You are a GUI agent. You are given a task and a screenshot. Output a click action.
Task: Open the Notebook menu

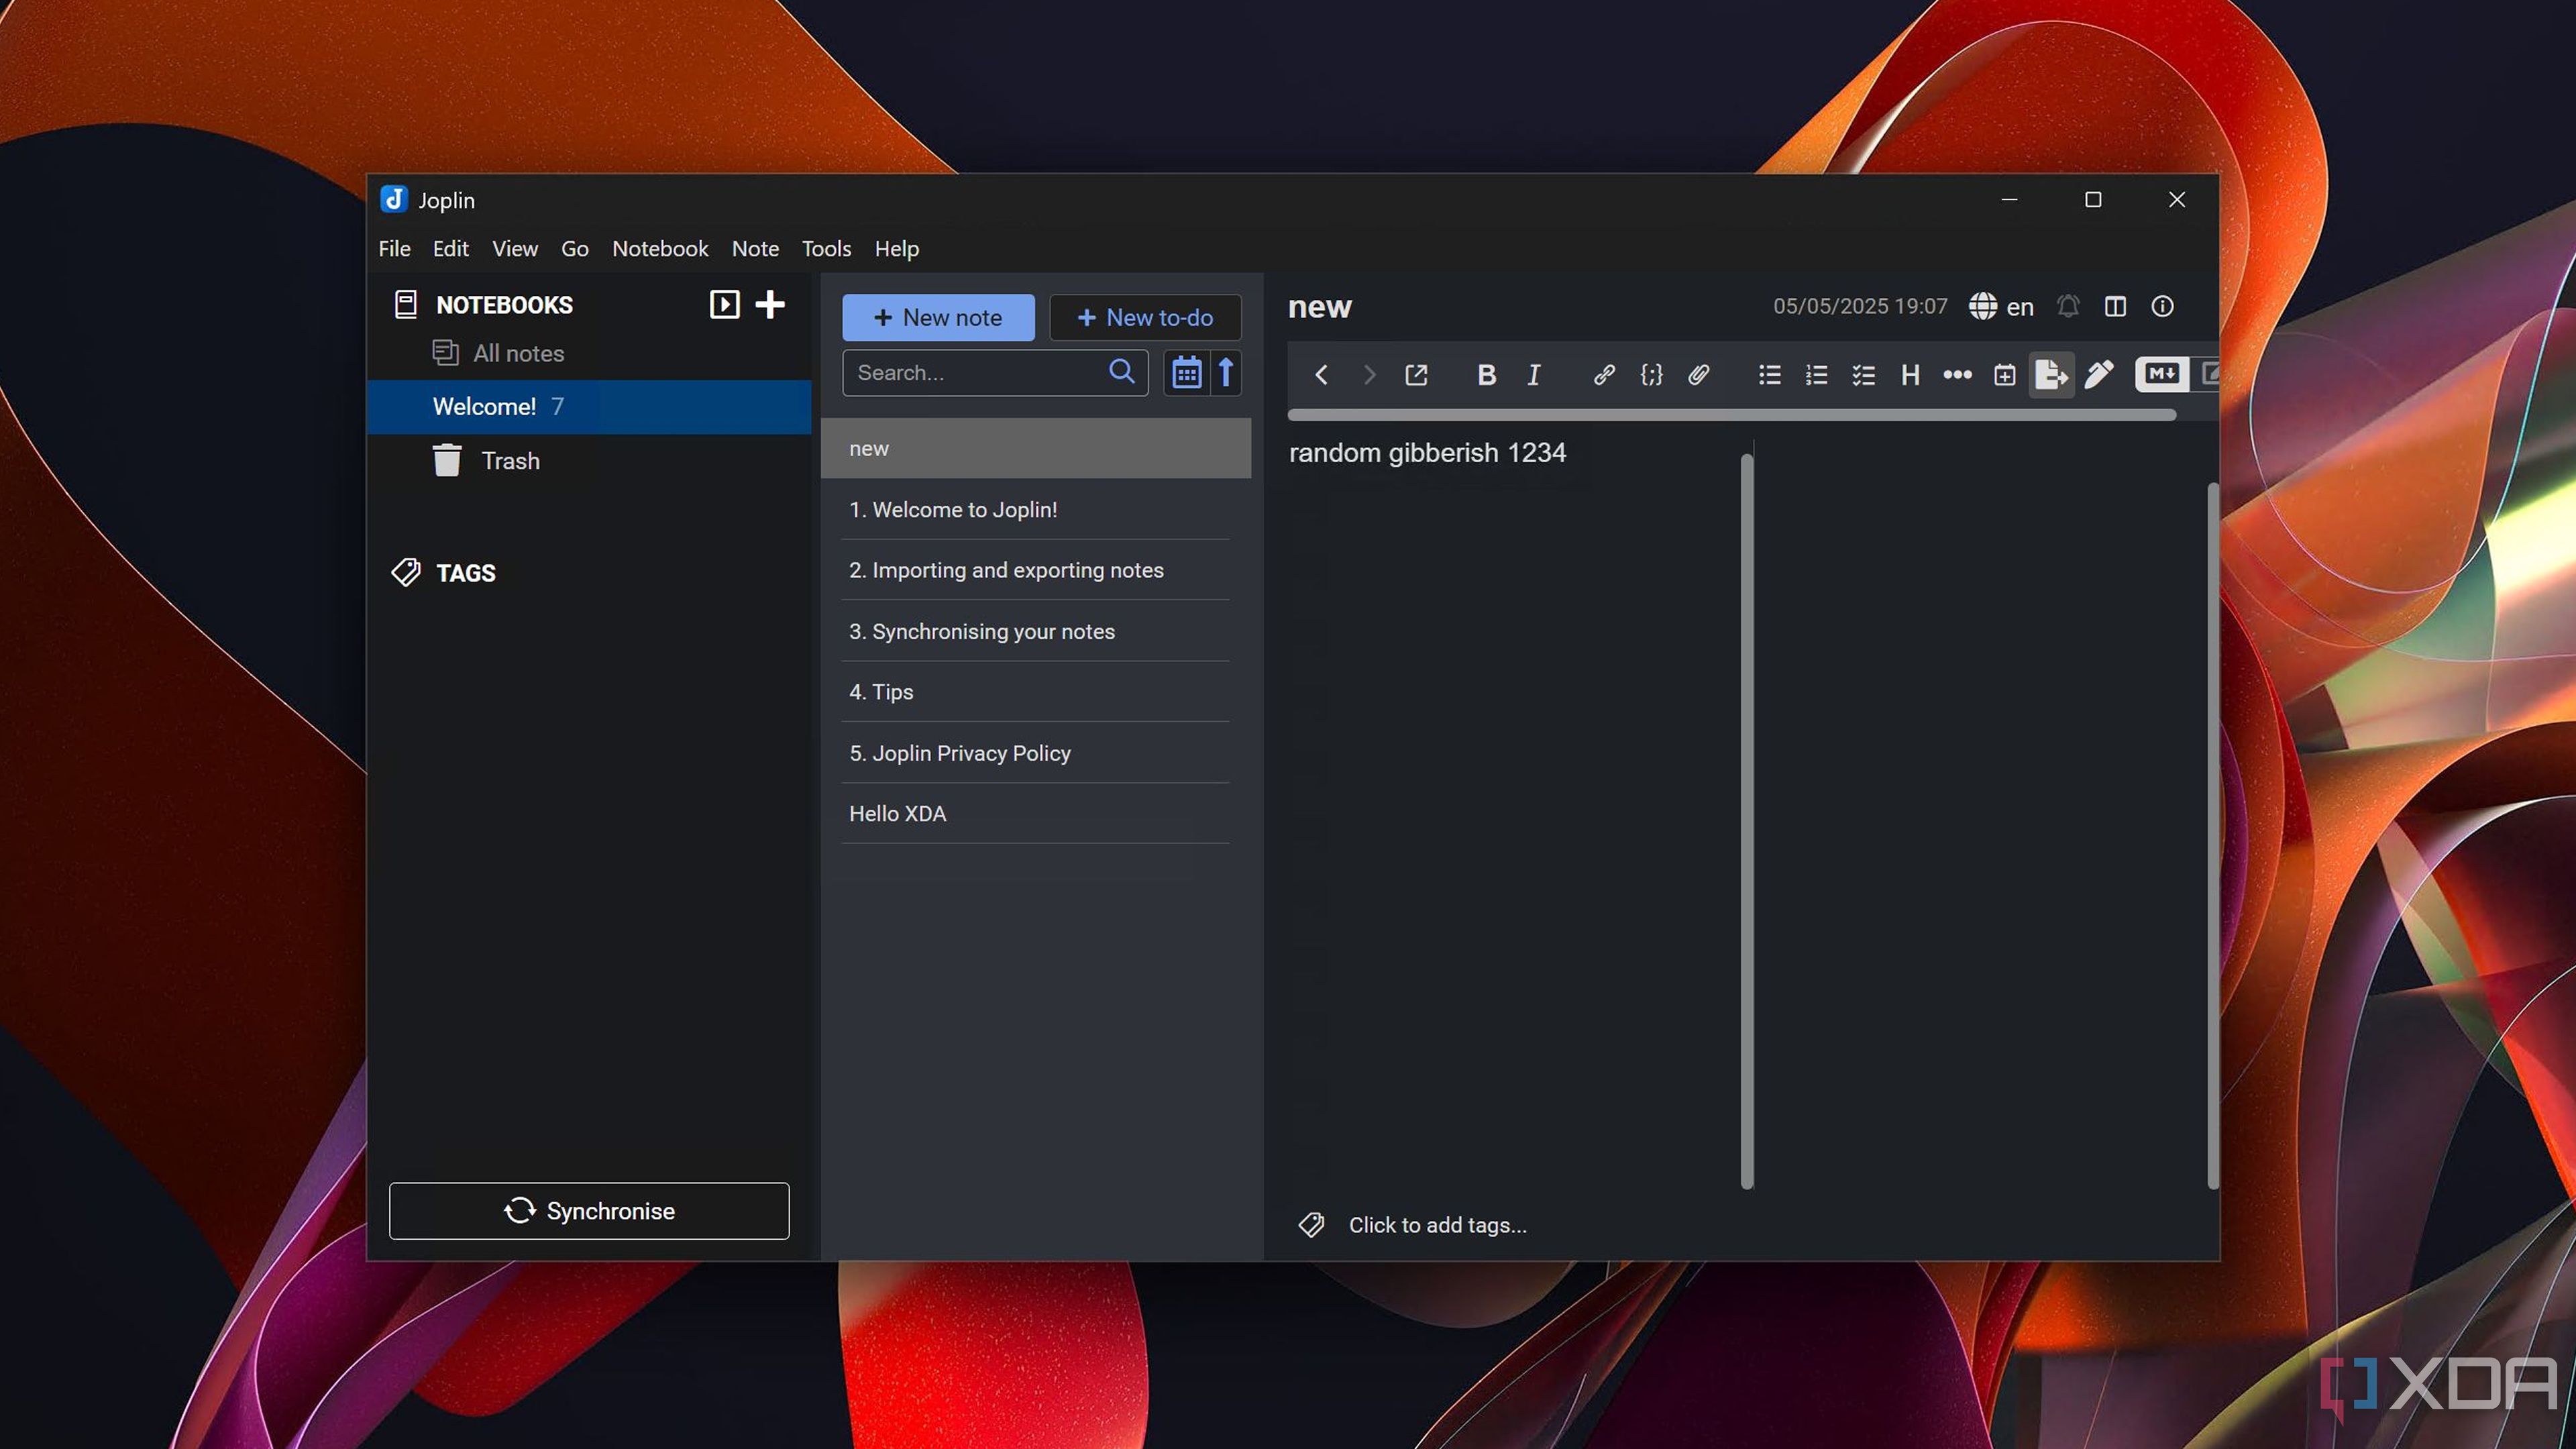660,248
